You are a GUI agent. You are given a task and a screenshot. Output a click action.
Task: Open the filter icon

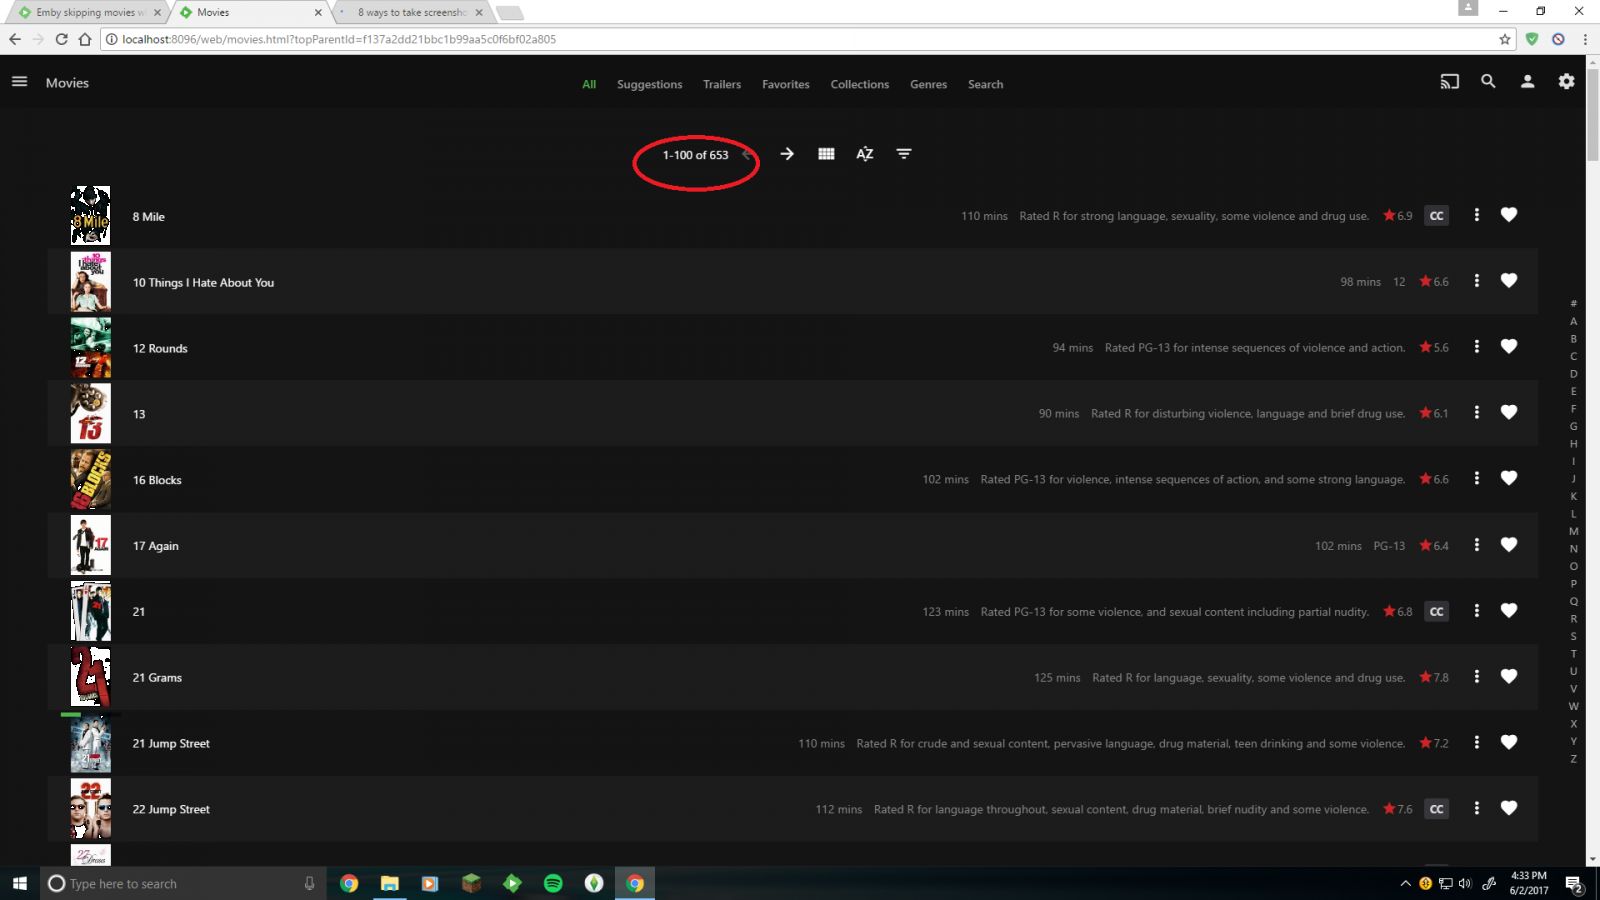903,154
